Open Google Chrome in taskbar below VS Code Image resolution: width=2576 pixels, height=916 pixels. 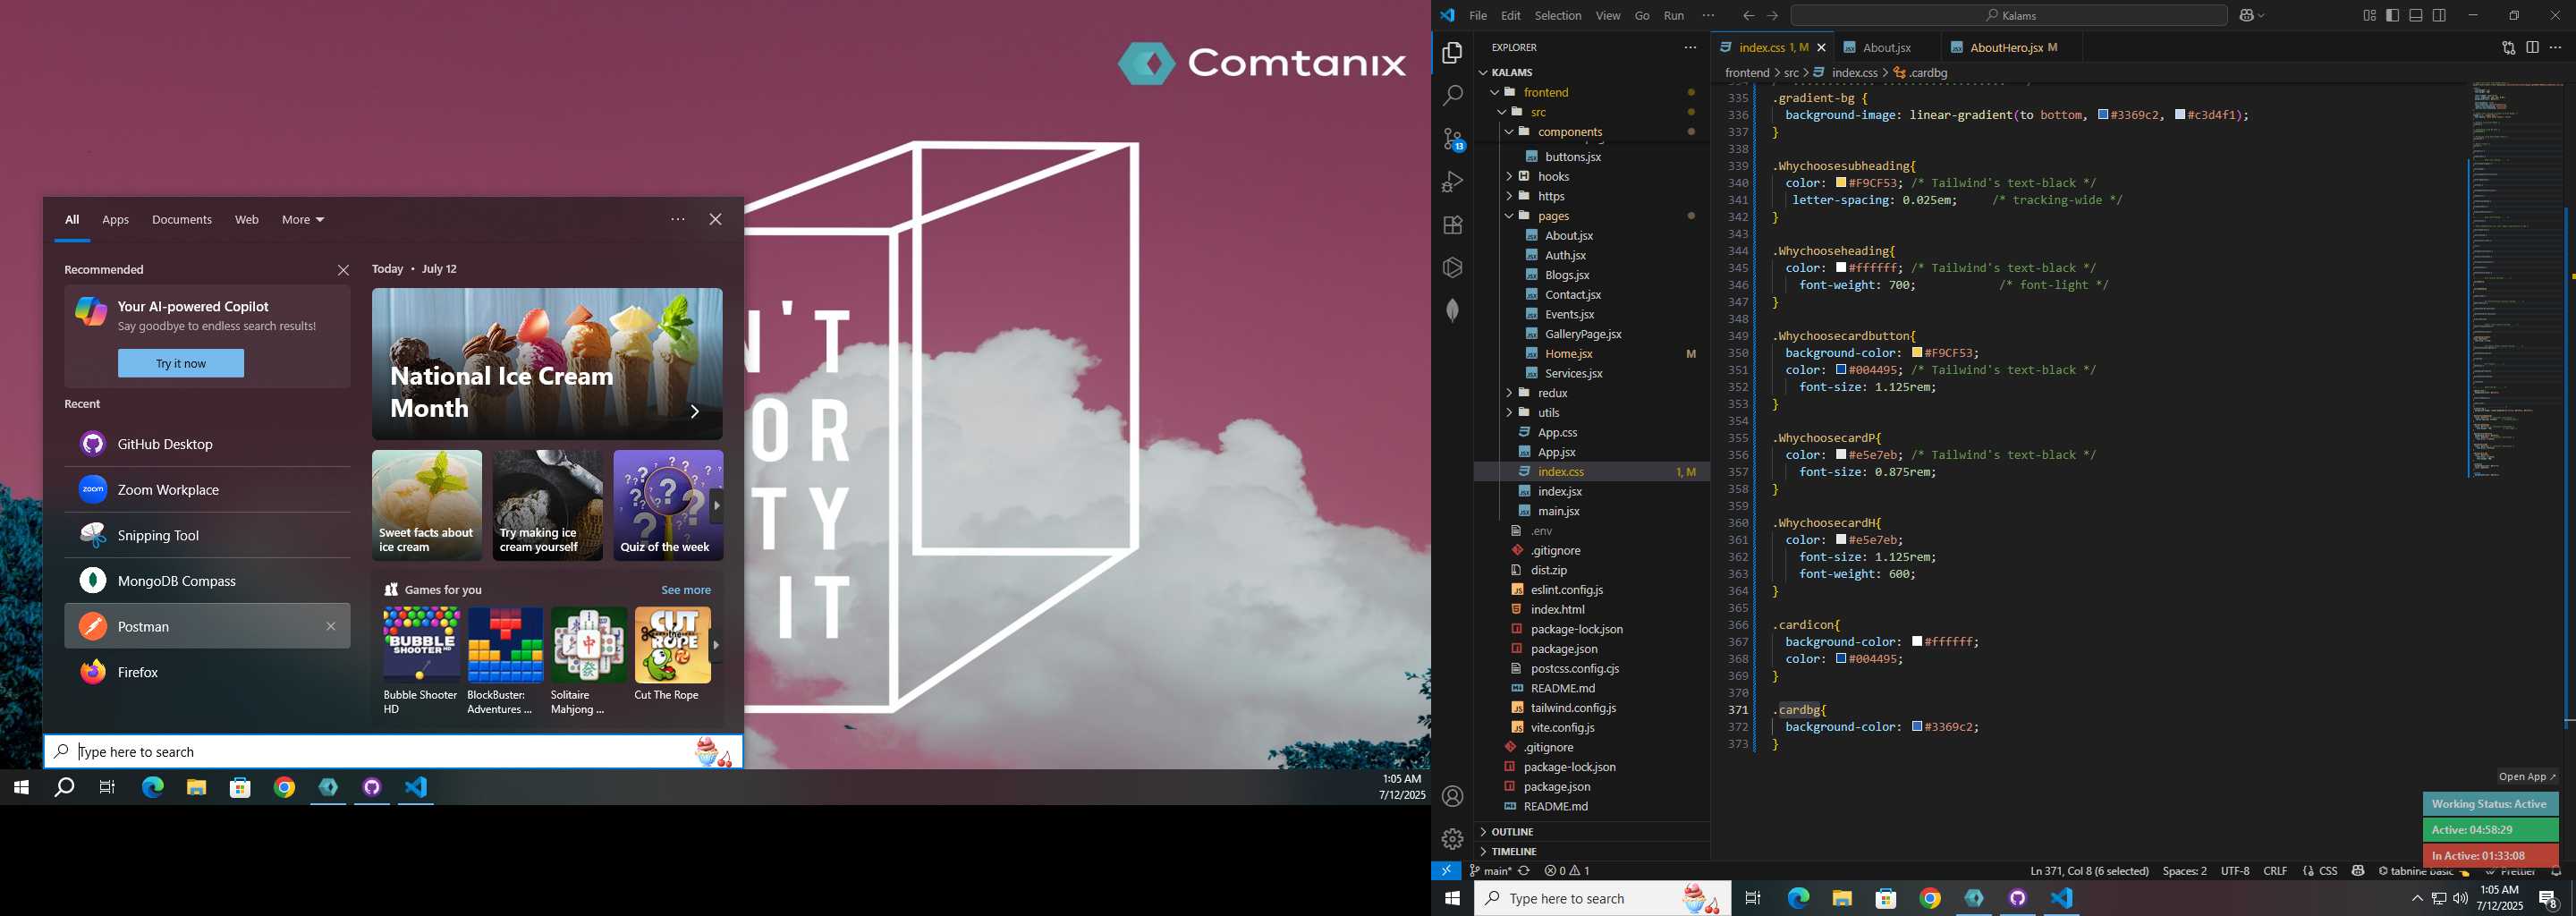[x=1930, y=898]
